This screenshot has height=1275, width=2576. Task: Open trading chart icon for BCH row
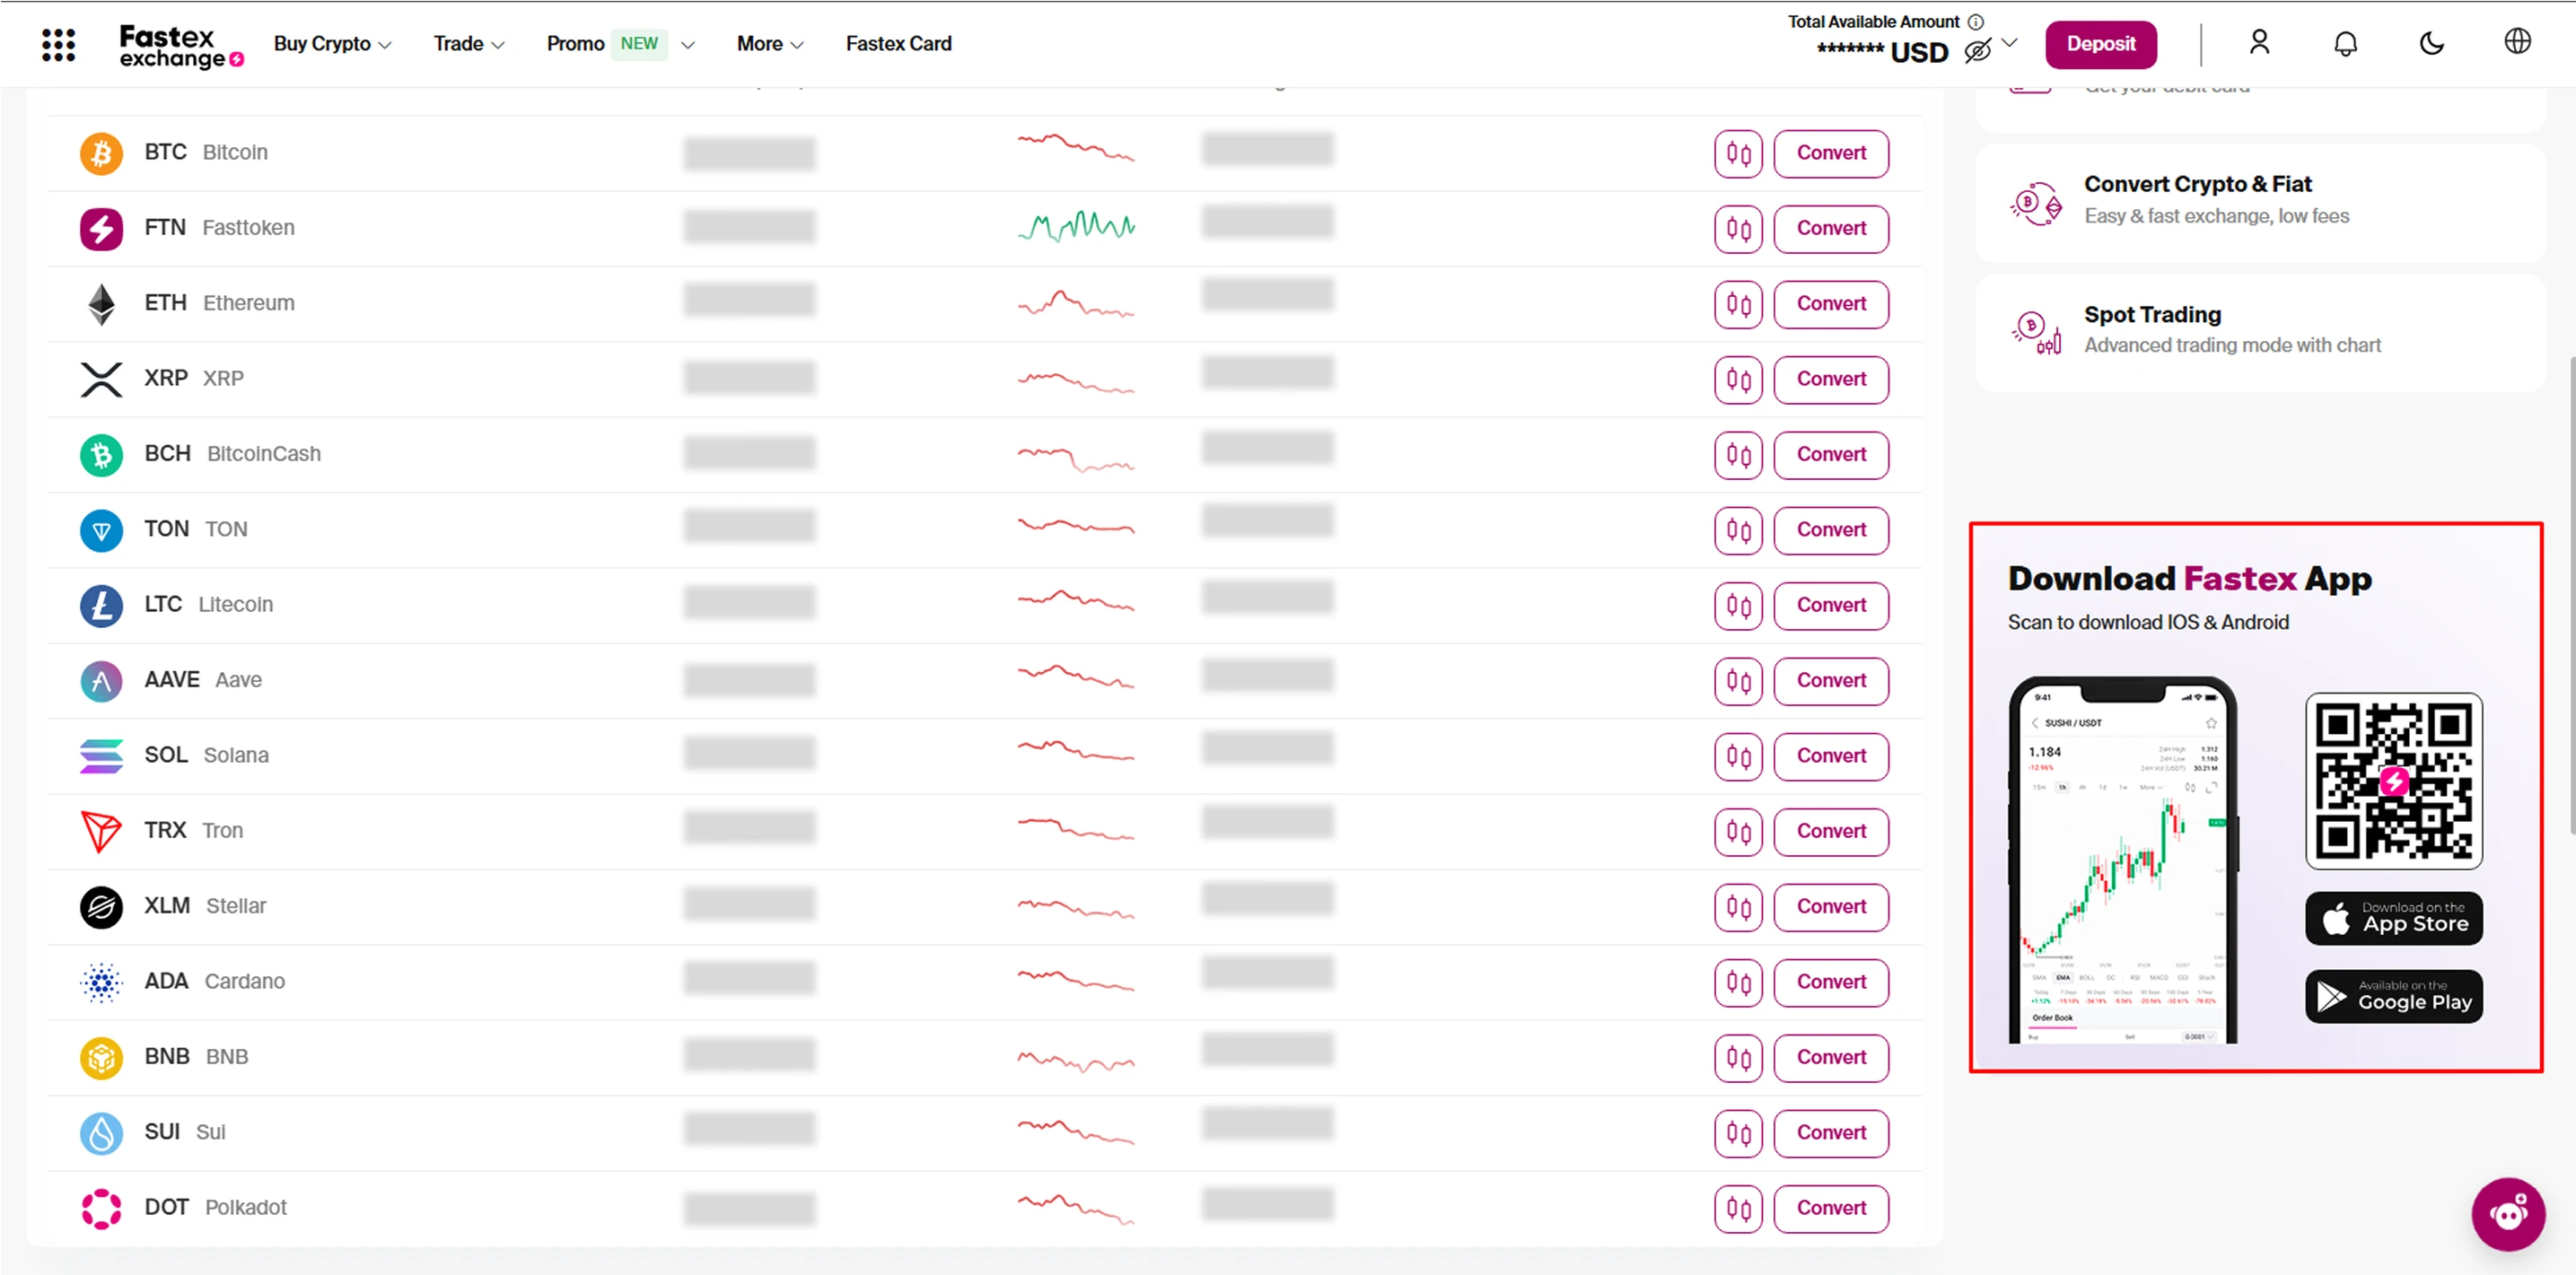(1738, 455)
